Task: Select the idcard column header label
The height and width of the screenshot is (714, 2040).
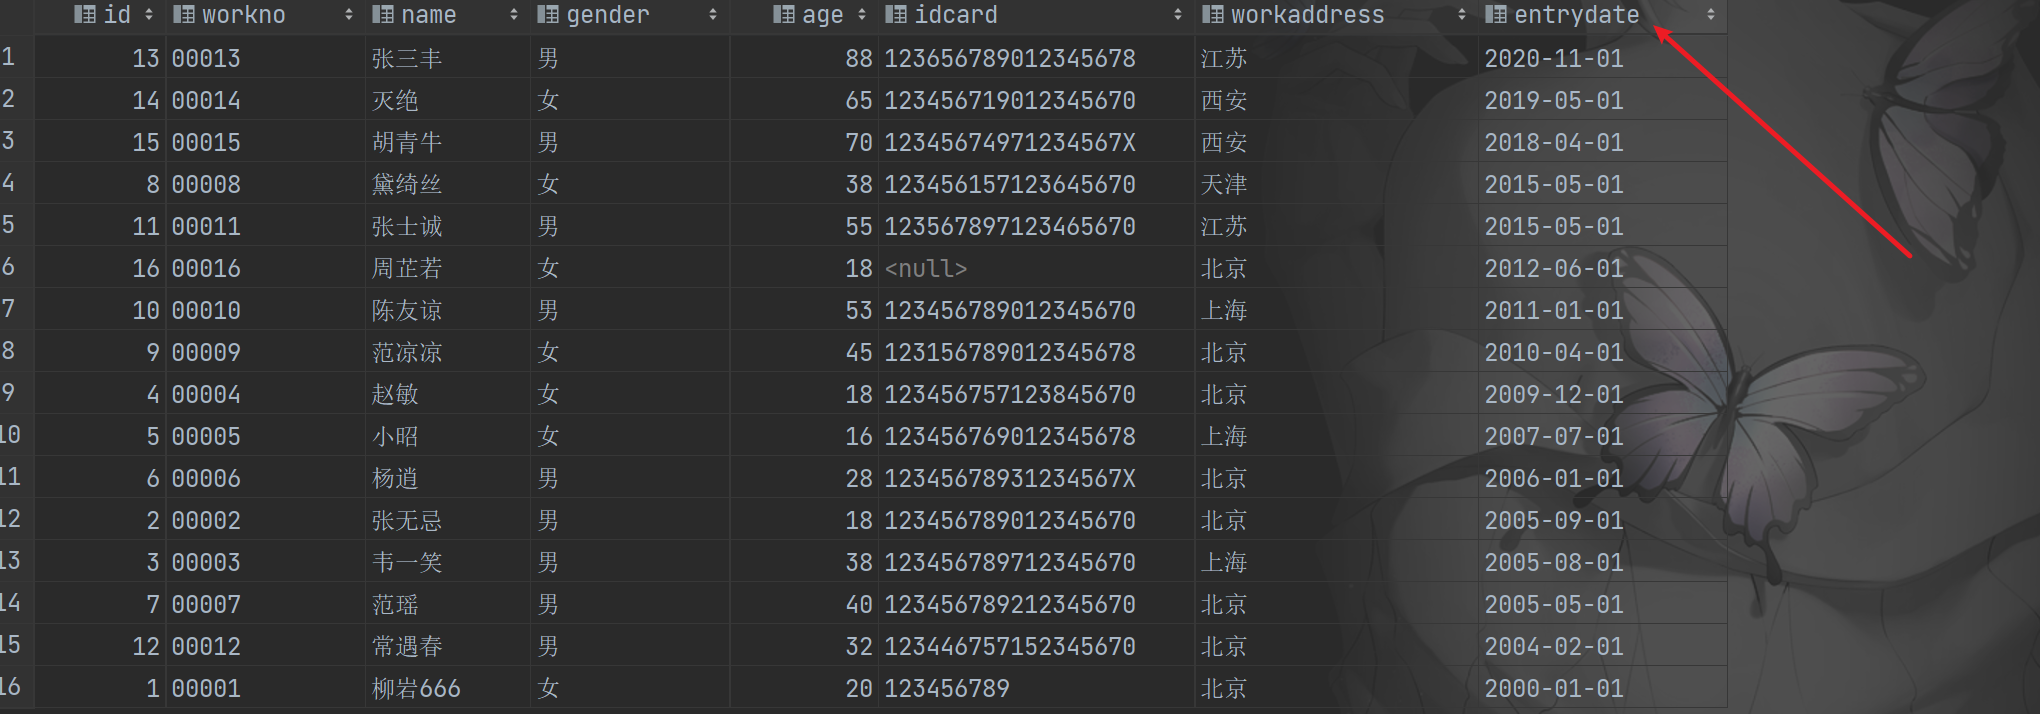Action: click(x=956, y=15)
